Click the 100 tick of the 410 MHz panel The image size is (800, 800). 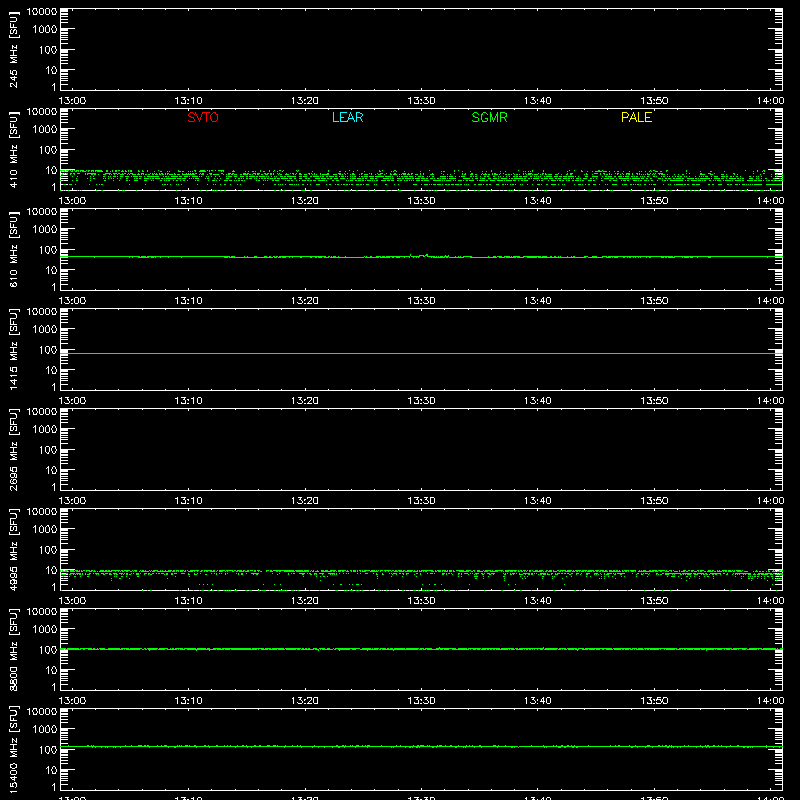48,150
